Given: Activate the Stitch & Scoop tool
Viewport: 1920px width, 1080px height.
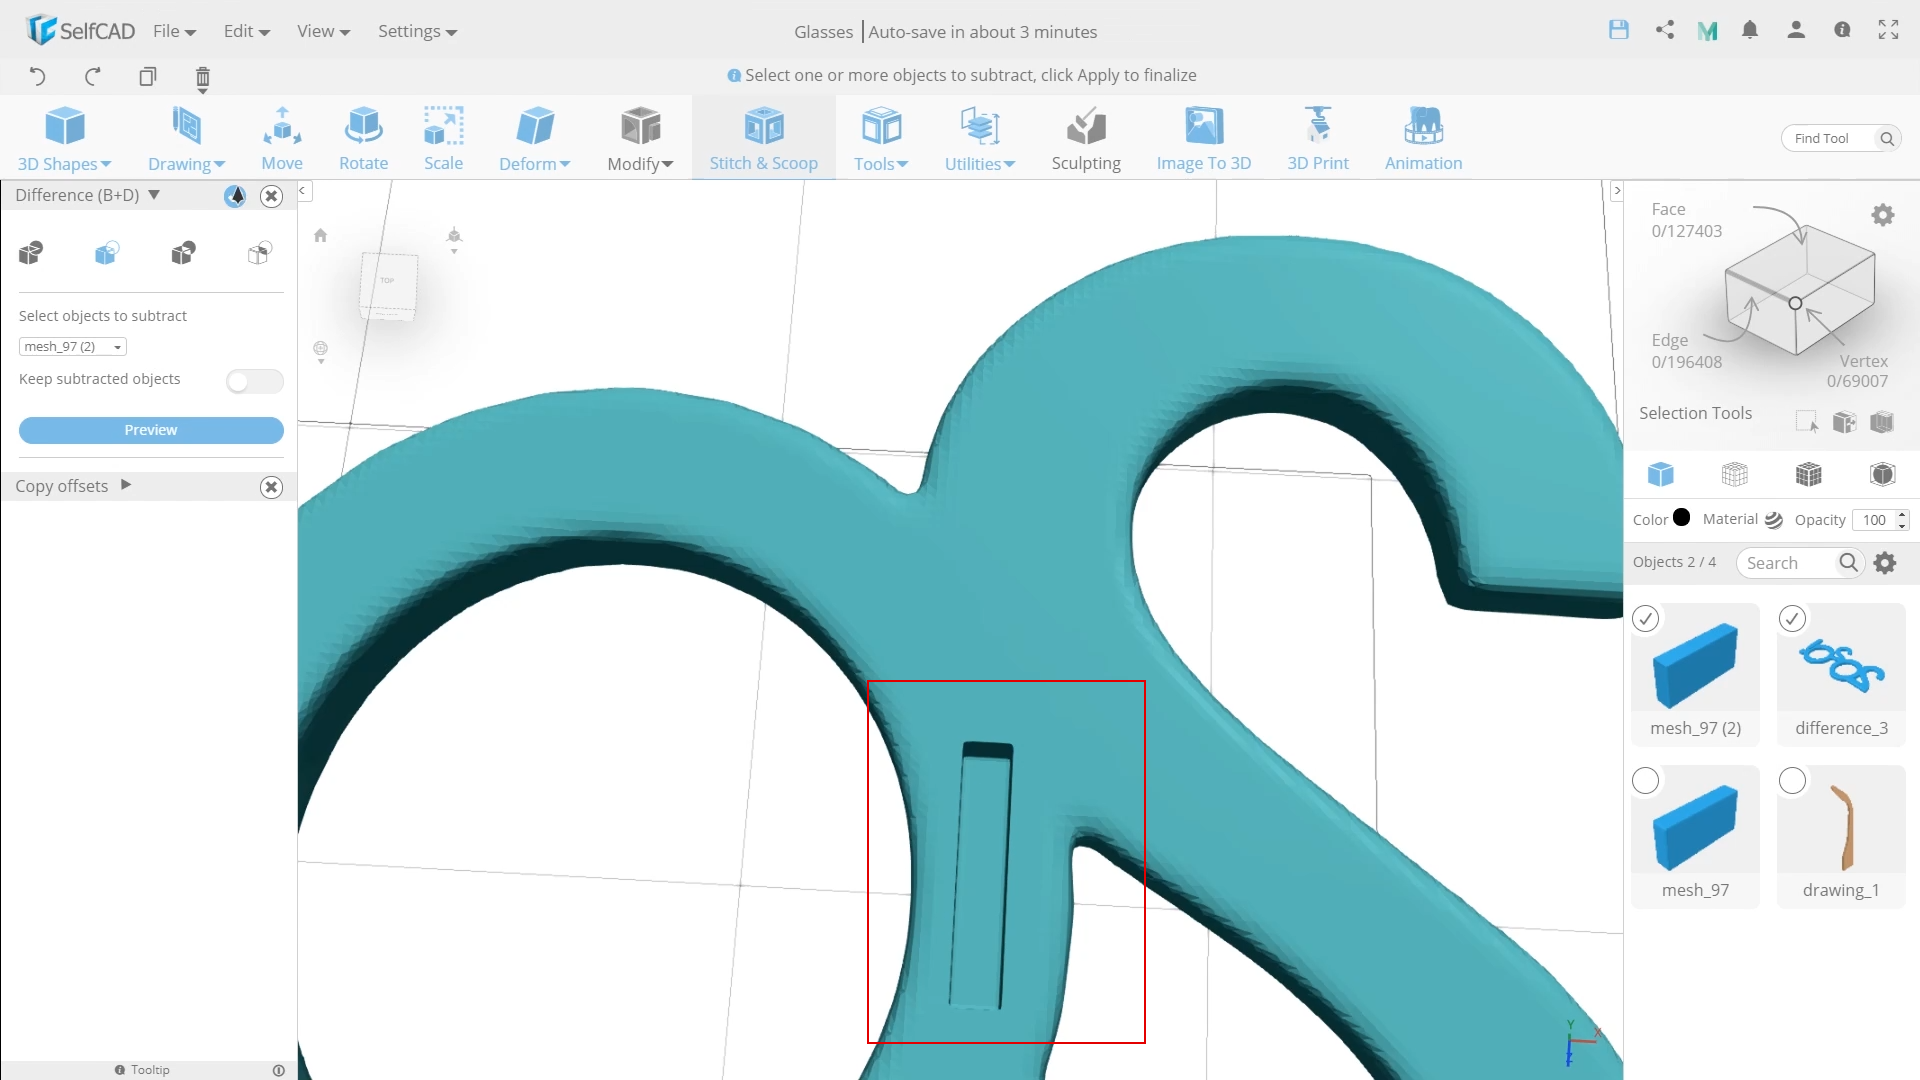Looking at the screenshot, I should coord(763,139).
